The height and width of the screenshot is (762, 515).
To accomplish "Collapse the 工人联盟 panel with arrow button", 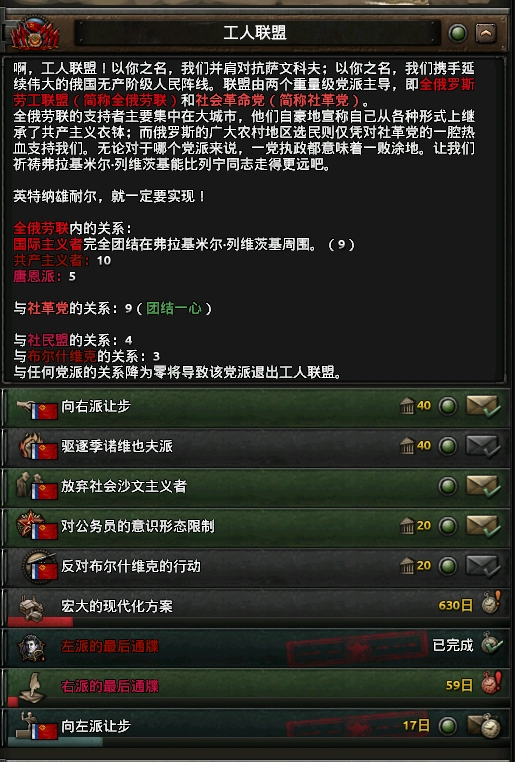I will click(x=485, y=34).
